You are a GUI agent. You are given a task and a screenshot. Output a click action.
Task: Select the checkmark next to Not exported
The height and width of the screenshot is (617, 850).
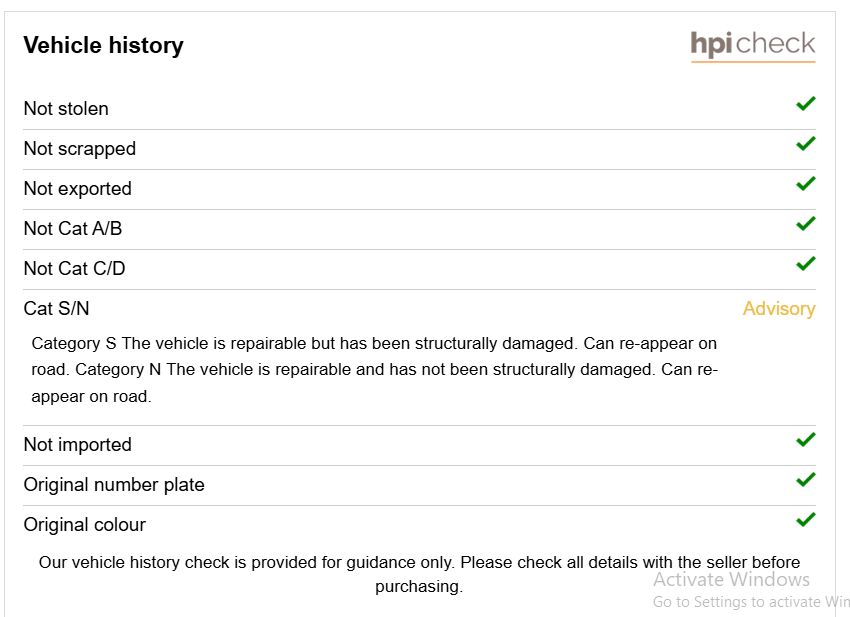tap(806, 184)
